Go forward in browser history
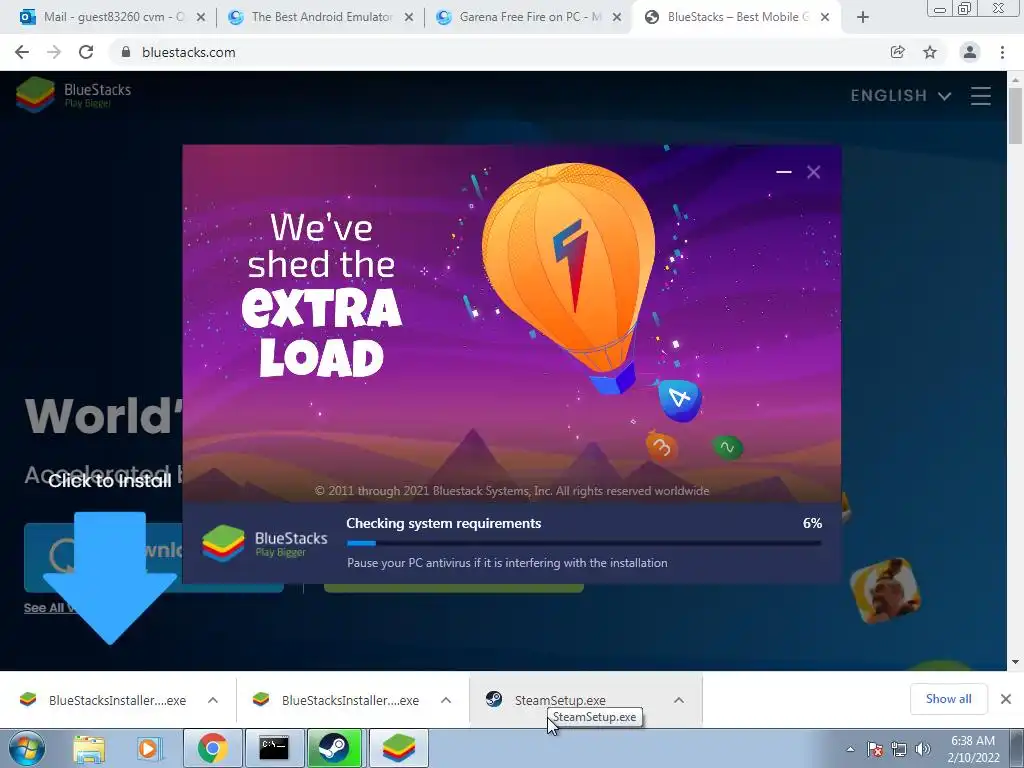The width and height of the screenshot is (1024, 768). [54, 52]
